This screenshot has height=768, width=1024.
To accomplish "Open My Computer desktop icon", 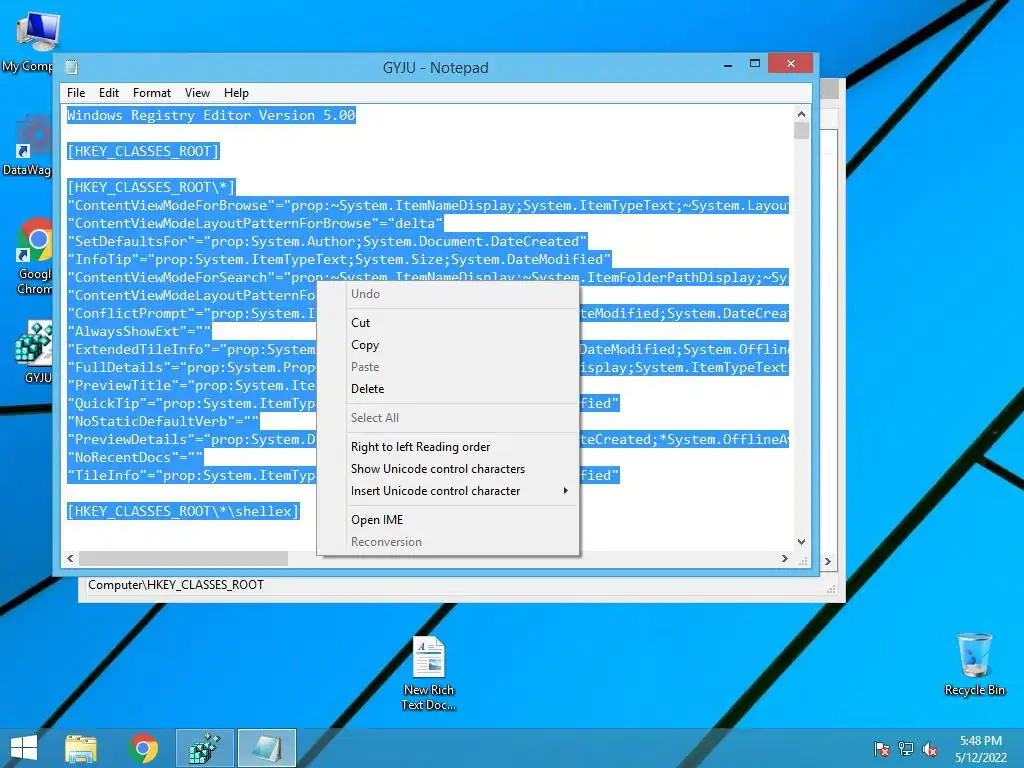I will pyautogui.click(x=33, y=40).
